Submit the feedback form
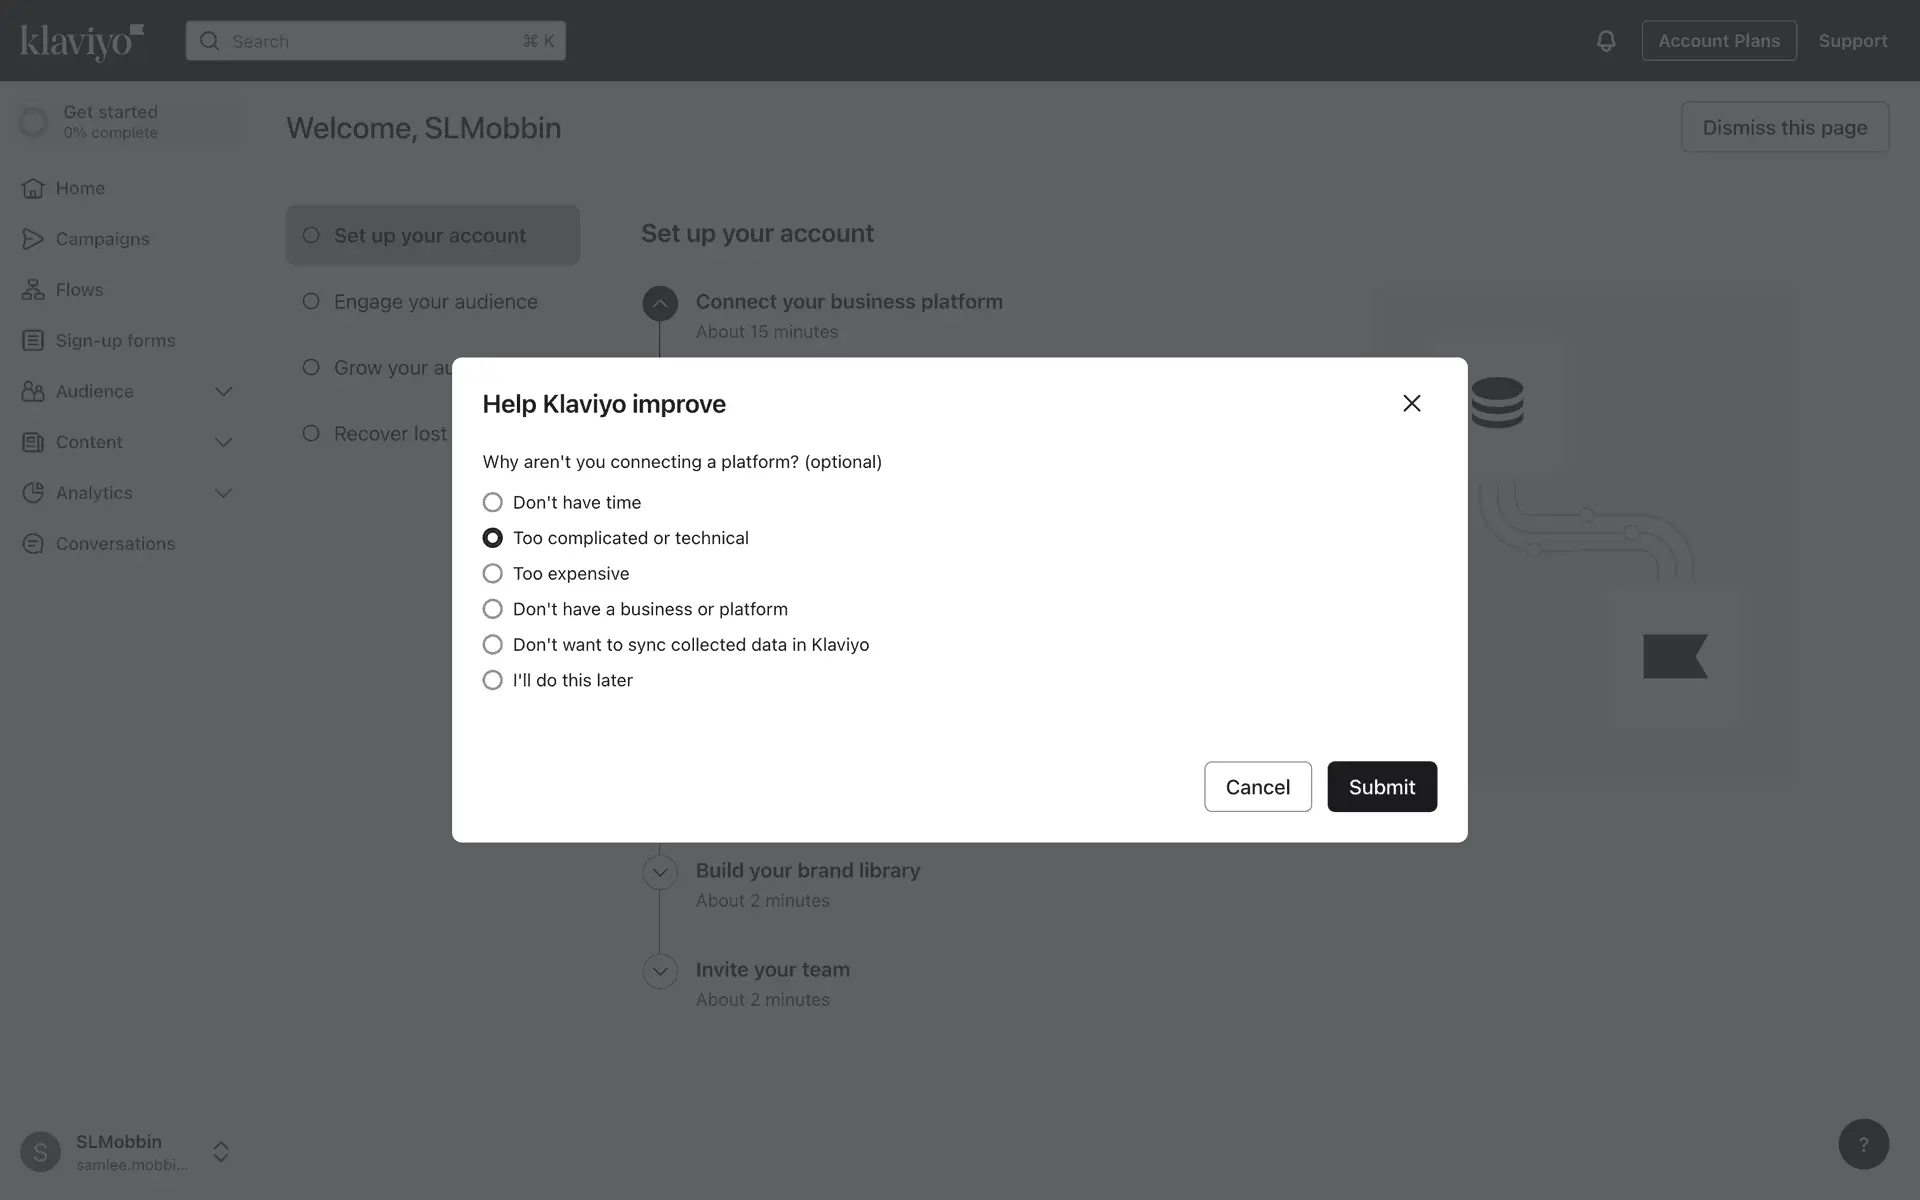Viewport: 1920px width, 1200px height. 1381,787
